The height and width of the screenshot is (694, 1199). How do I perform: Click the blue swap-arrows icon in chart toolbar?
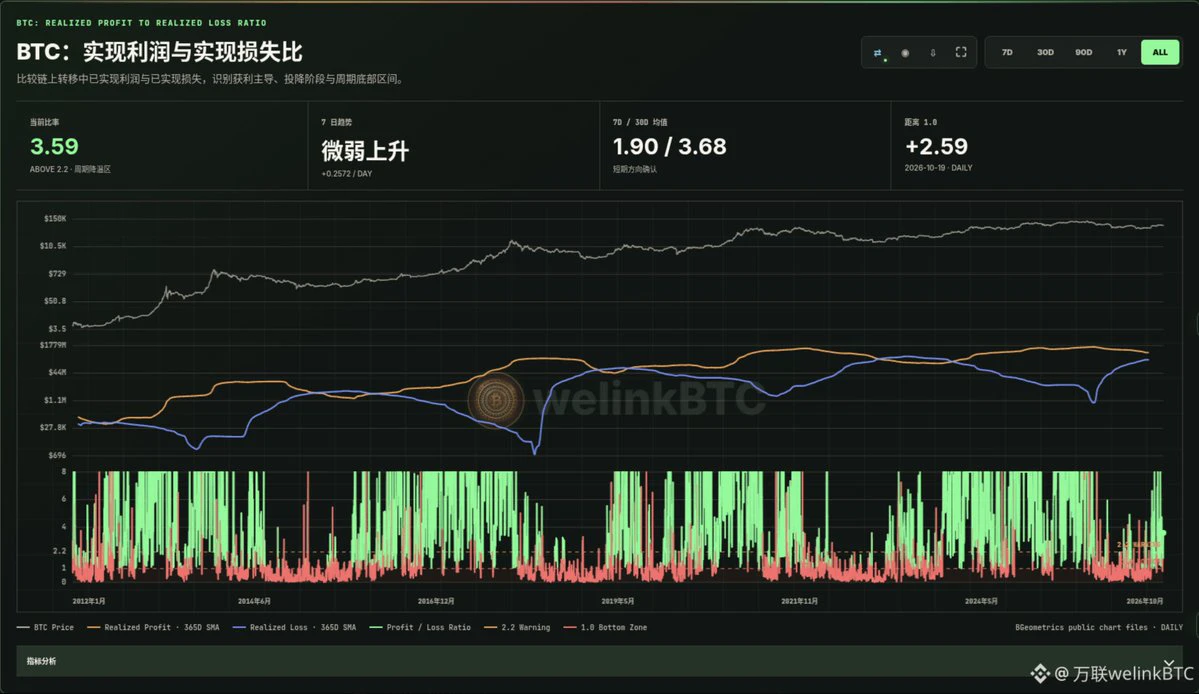878,53
